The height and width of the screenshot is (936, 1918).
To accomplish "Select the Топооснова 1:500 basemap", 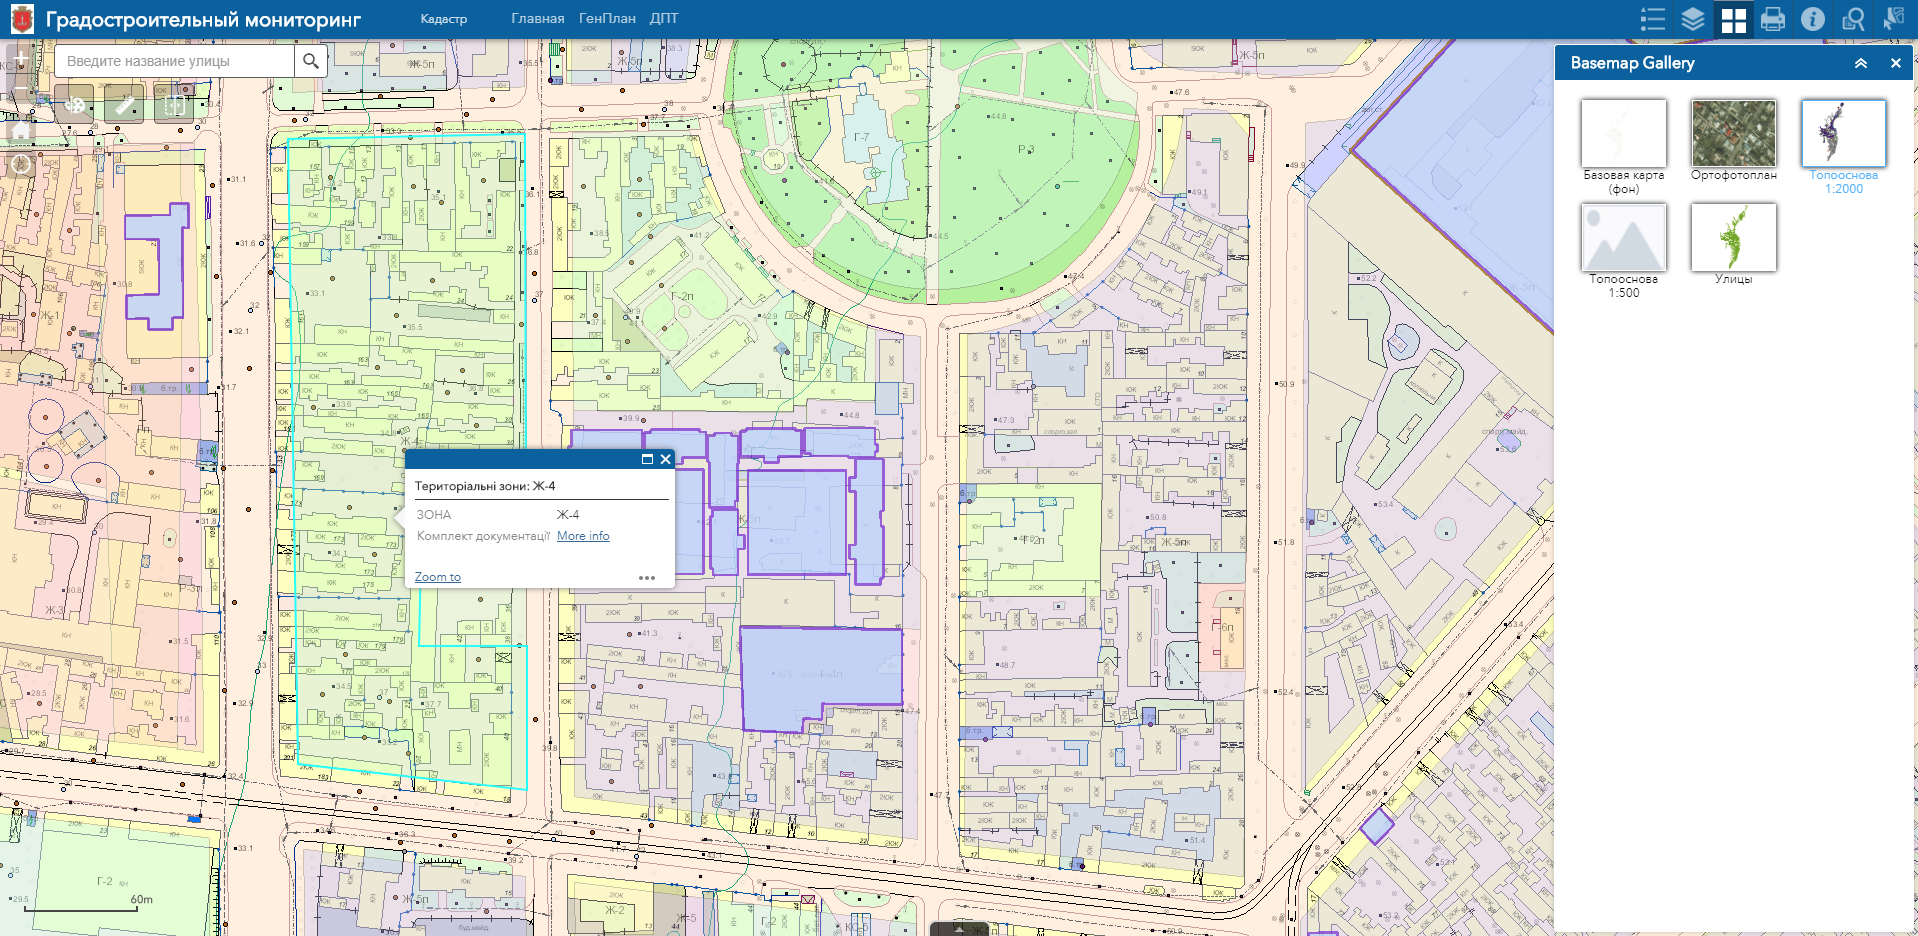I will click(1622, 238).
